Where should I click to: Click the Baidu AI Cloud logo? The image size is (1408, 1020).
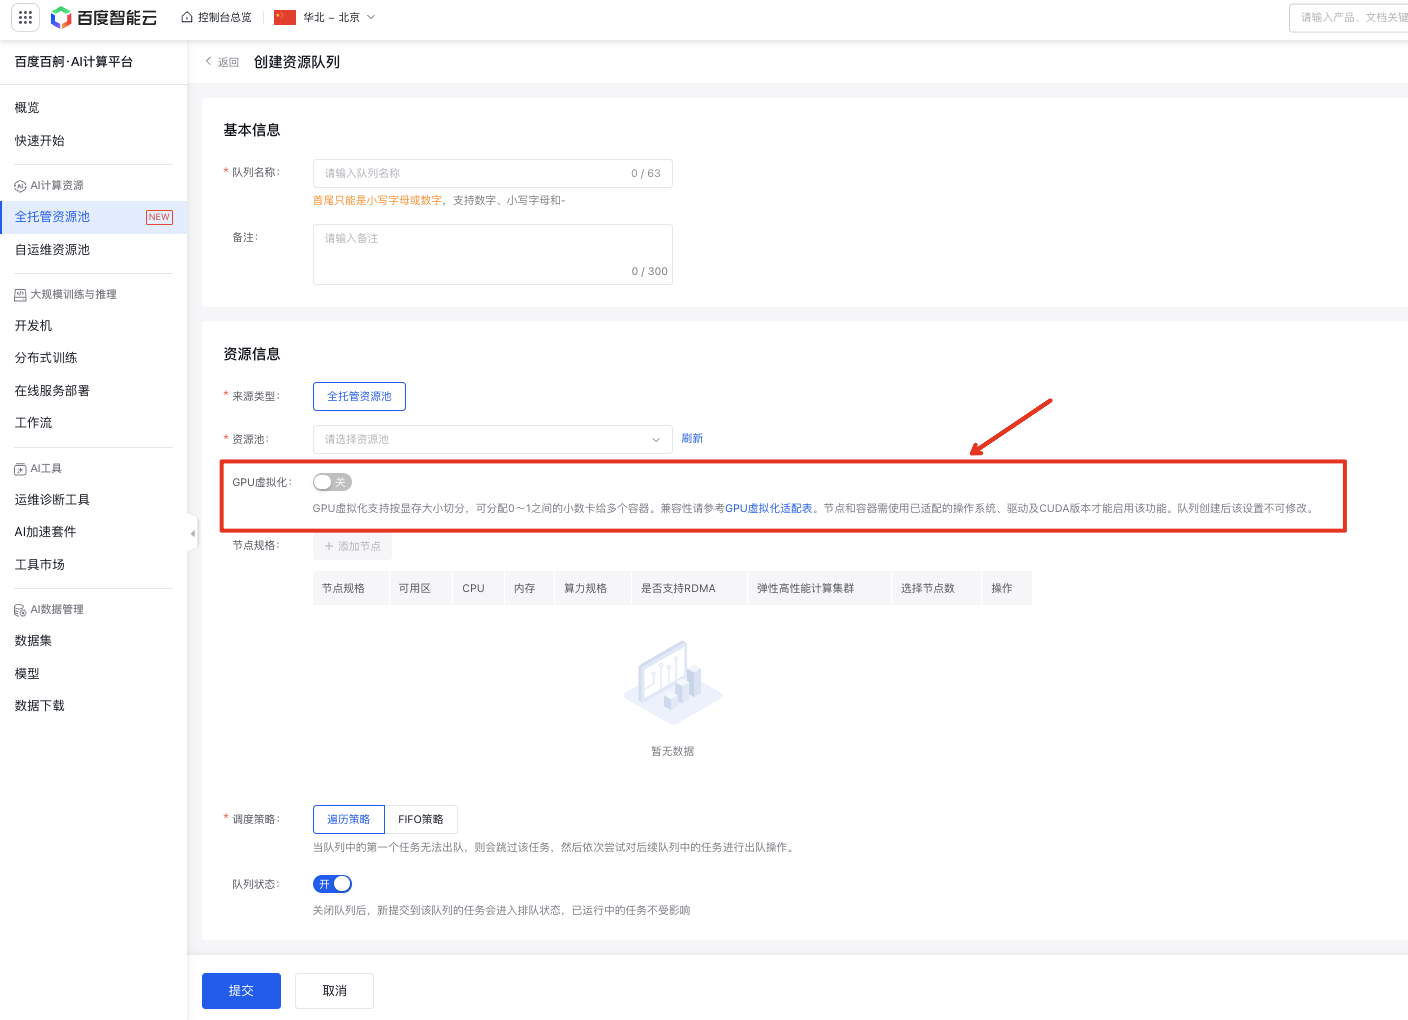point(104,17)
